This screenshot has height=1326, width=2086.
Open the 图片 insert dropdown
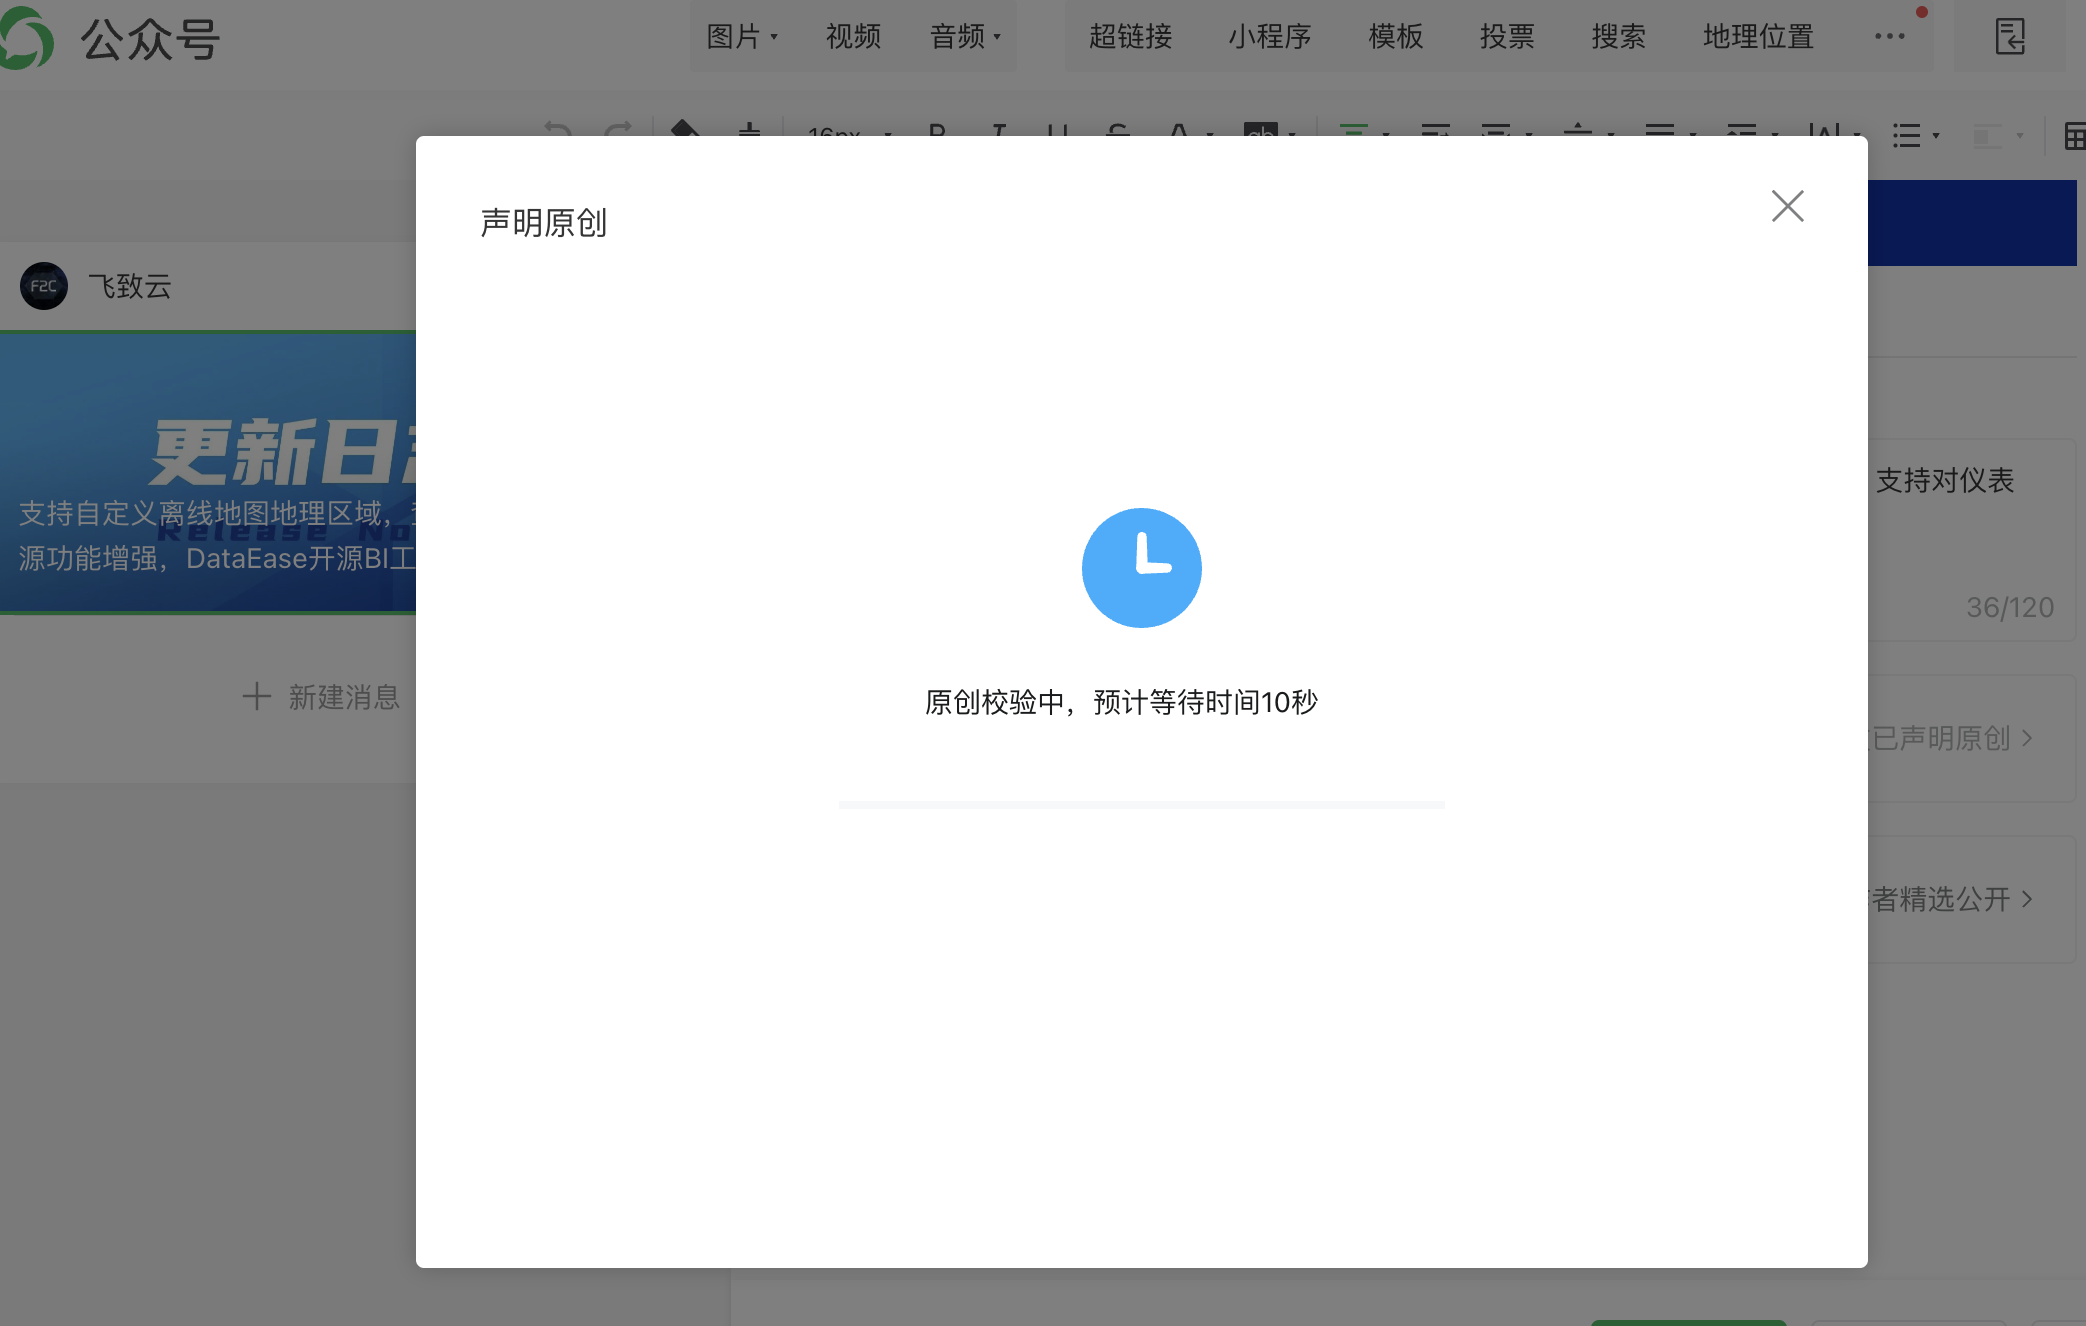[741, 37]
